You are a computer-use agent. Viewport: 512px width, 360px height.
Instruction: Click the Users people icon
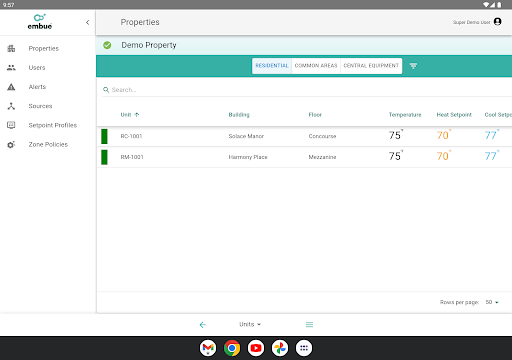[11, 68]
